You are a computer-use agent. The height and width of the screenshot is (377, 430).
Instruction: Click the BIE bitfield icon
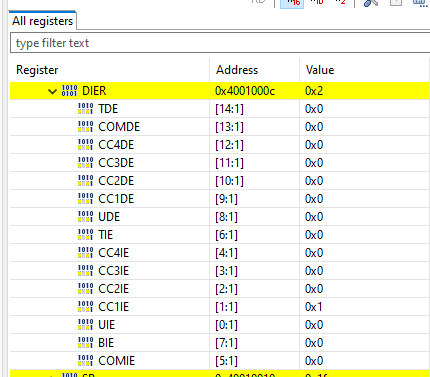click(85, 343)
